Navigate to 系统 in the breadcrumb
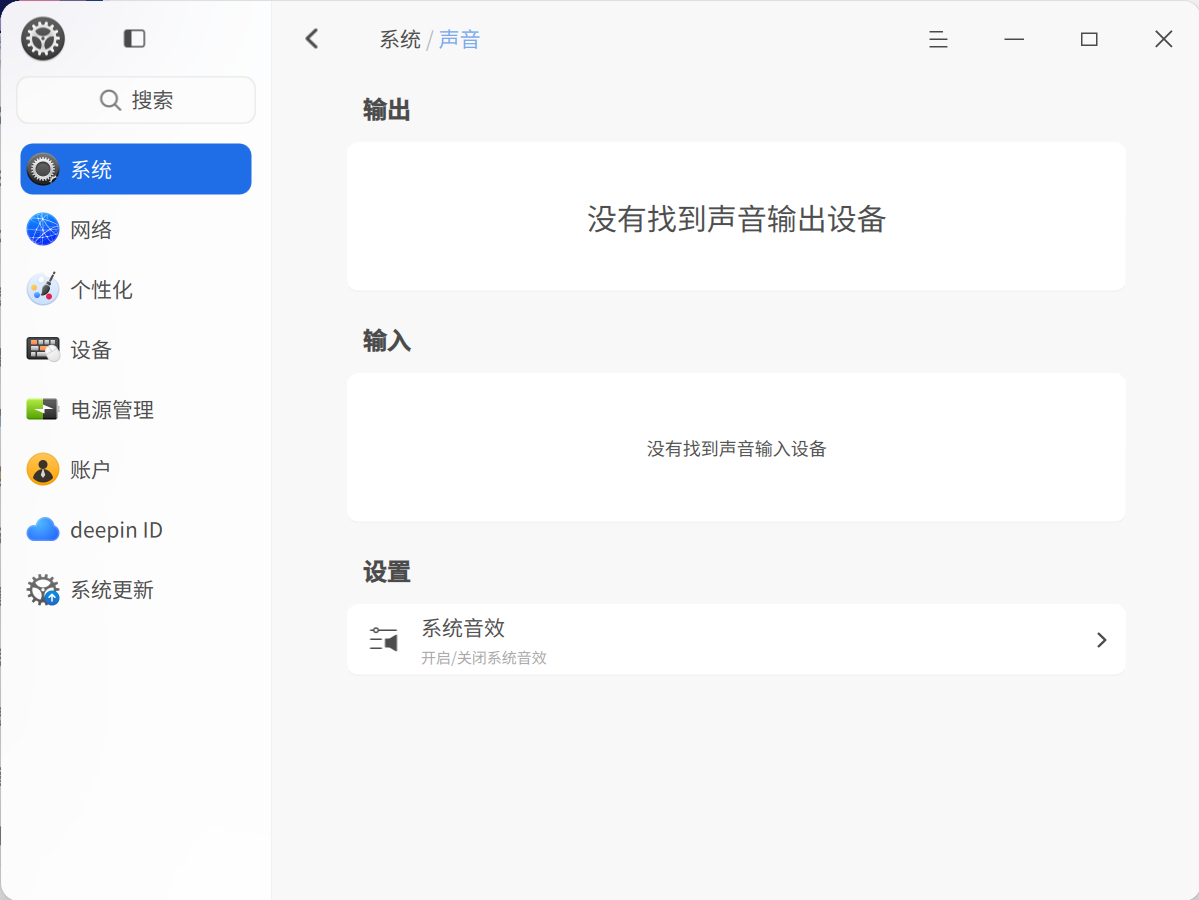 click(x=400, y=39)
